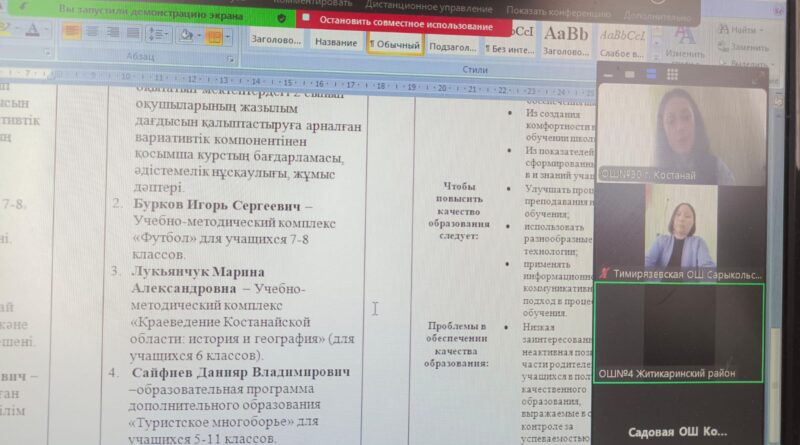Toggle single-video view in Zoom panel
Image resolution: width=800 pixels, height=445 pixels.
pos(631,75)
